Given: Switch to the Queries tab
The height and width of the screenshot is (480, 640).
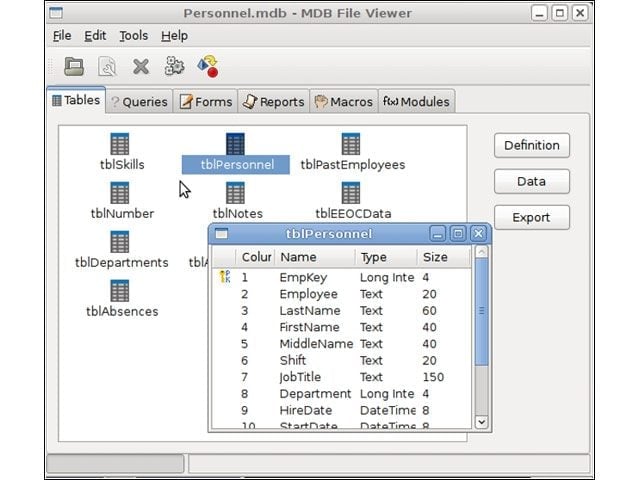Looking at the screenshot, I should [x=139, y=102].
